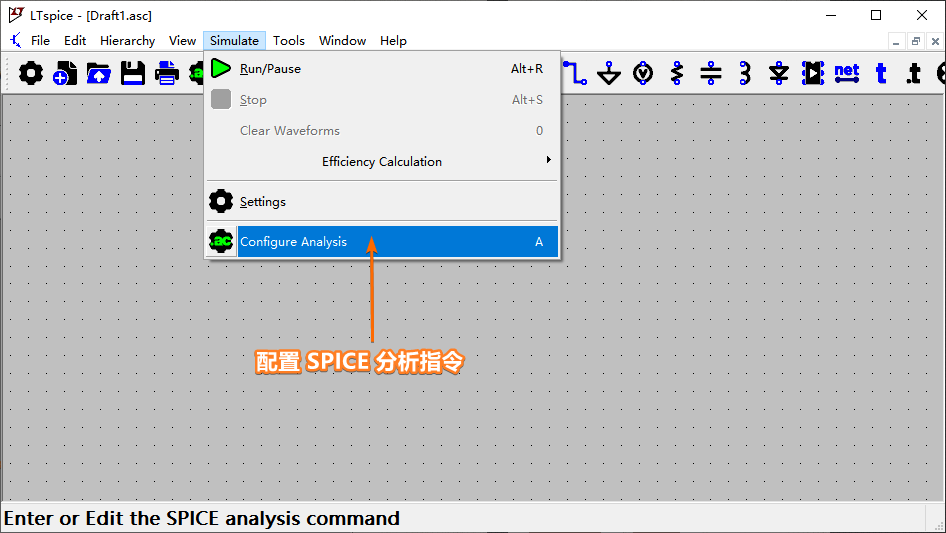Choose Run/Pause in the Simulate menu

click(x=383, y=68)
